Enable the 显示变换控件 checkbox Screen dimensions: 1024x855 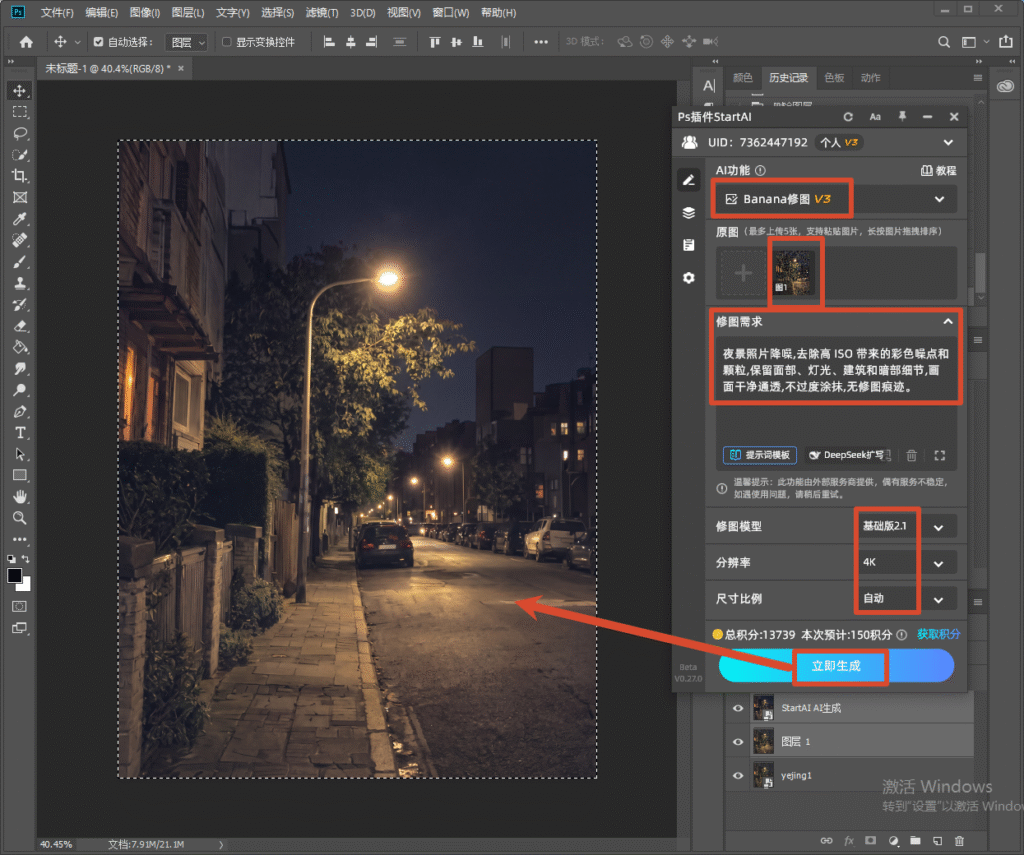(x=227, y=42)
